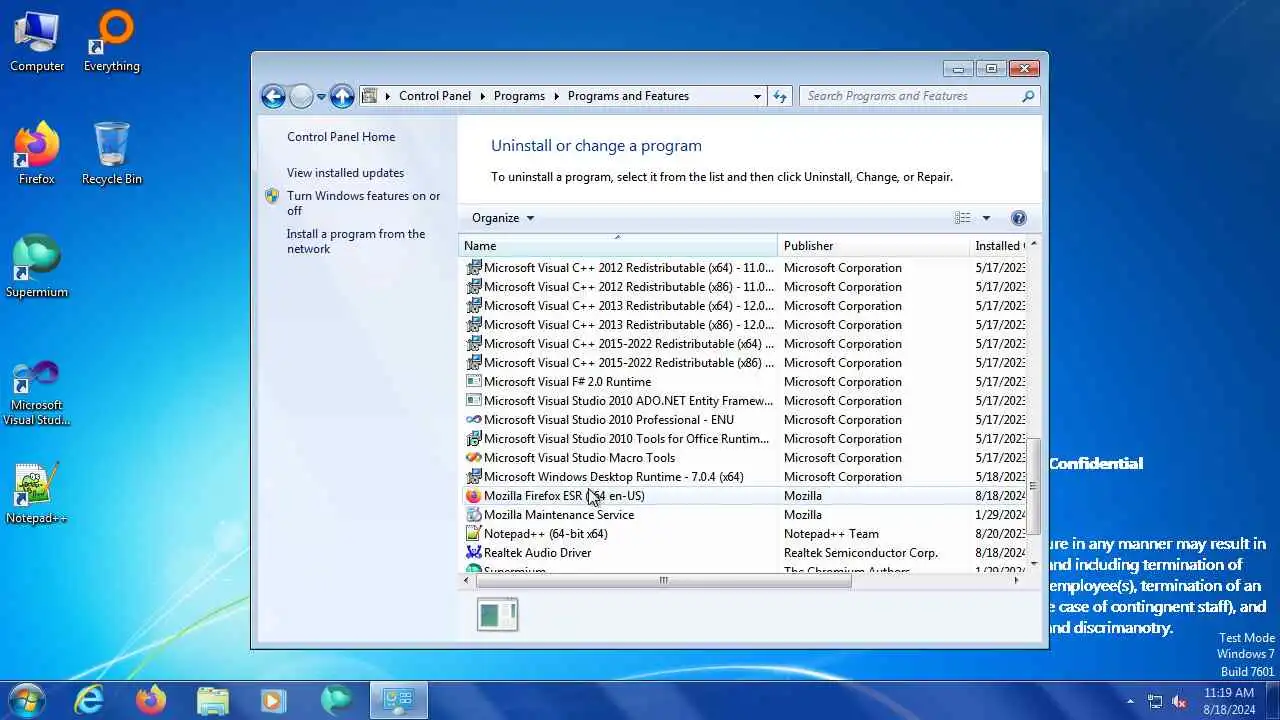Click the horizontal scrollbar thumb in program list
This screenshot has width=1280, height=720.
point(663,580)
